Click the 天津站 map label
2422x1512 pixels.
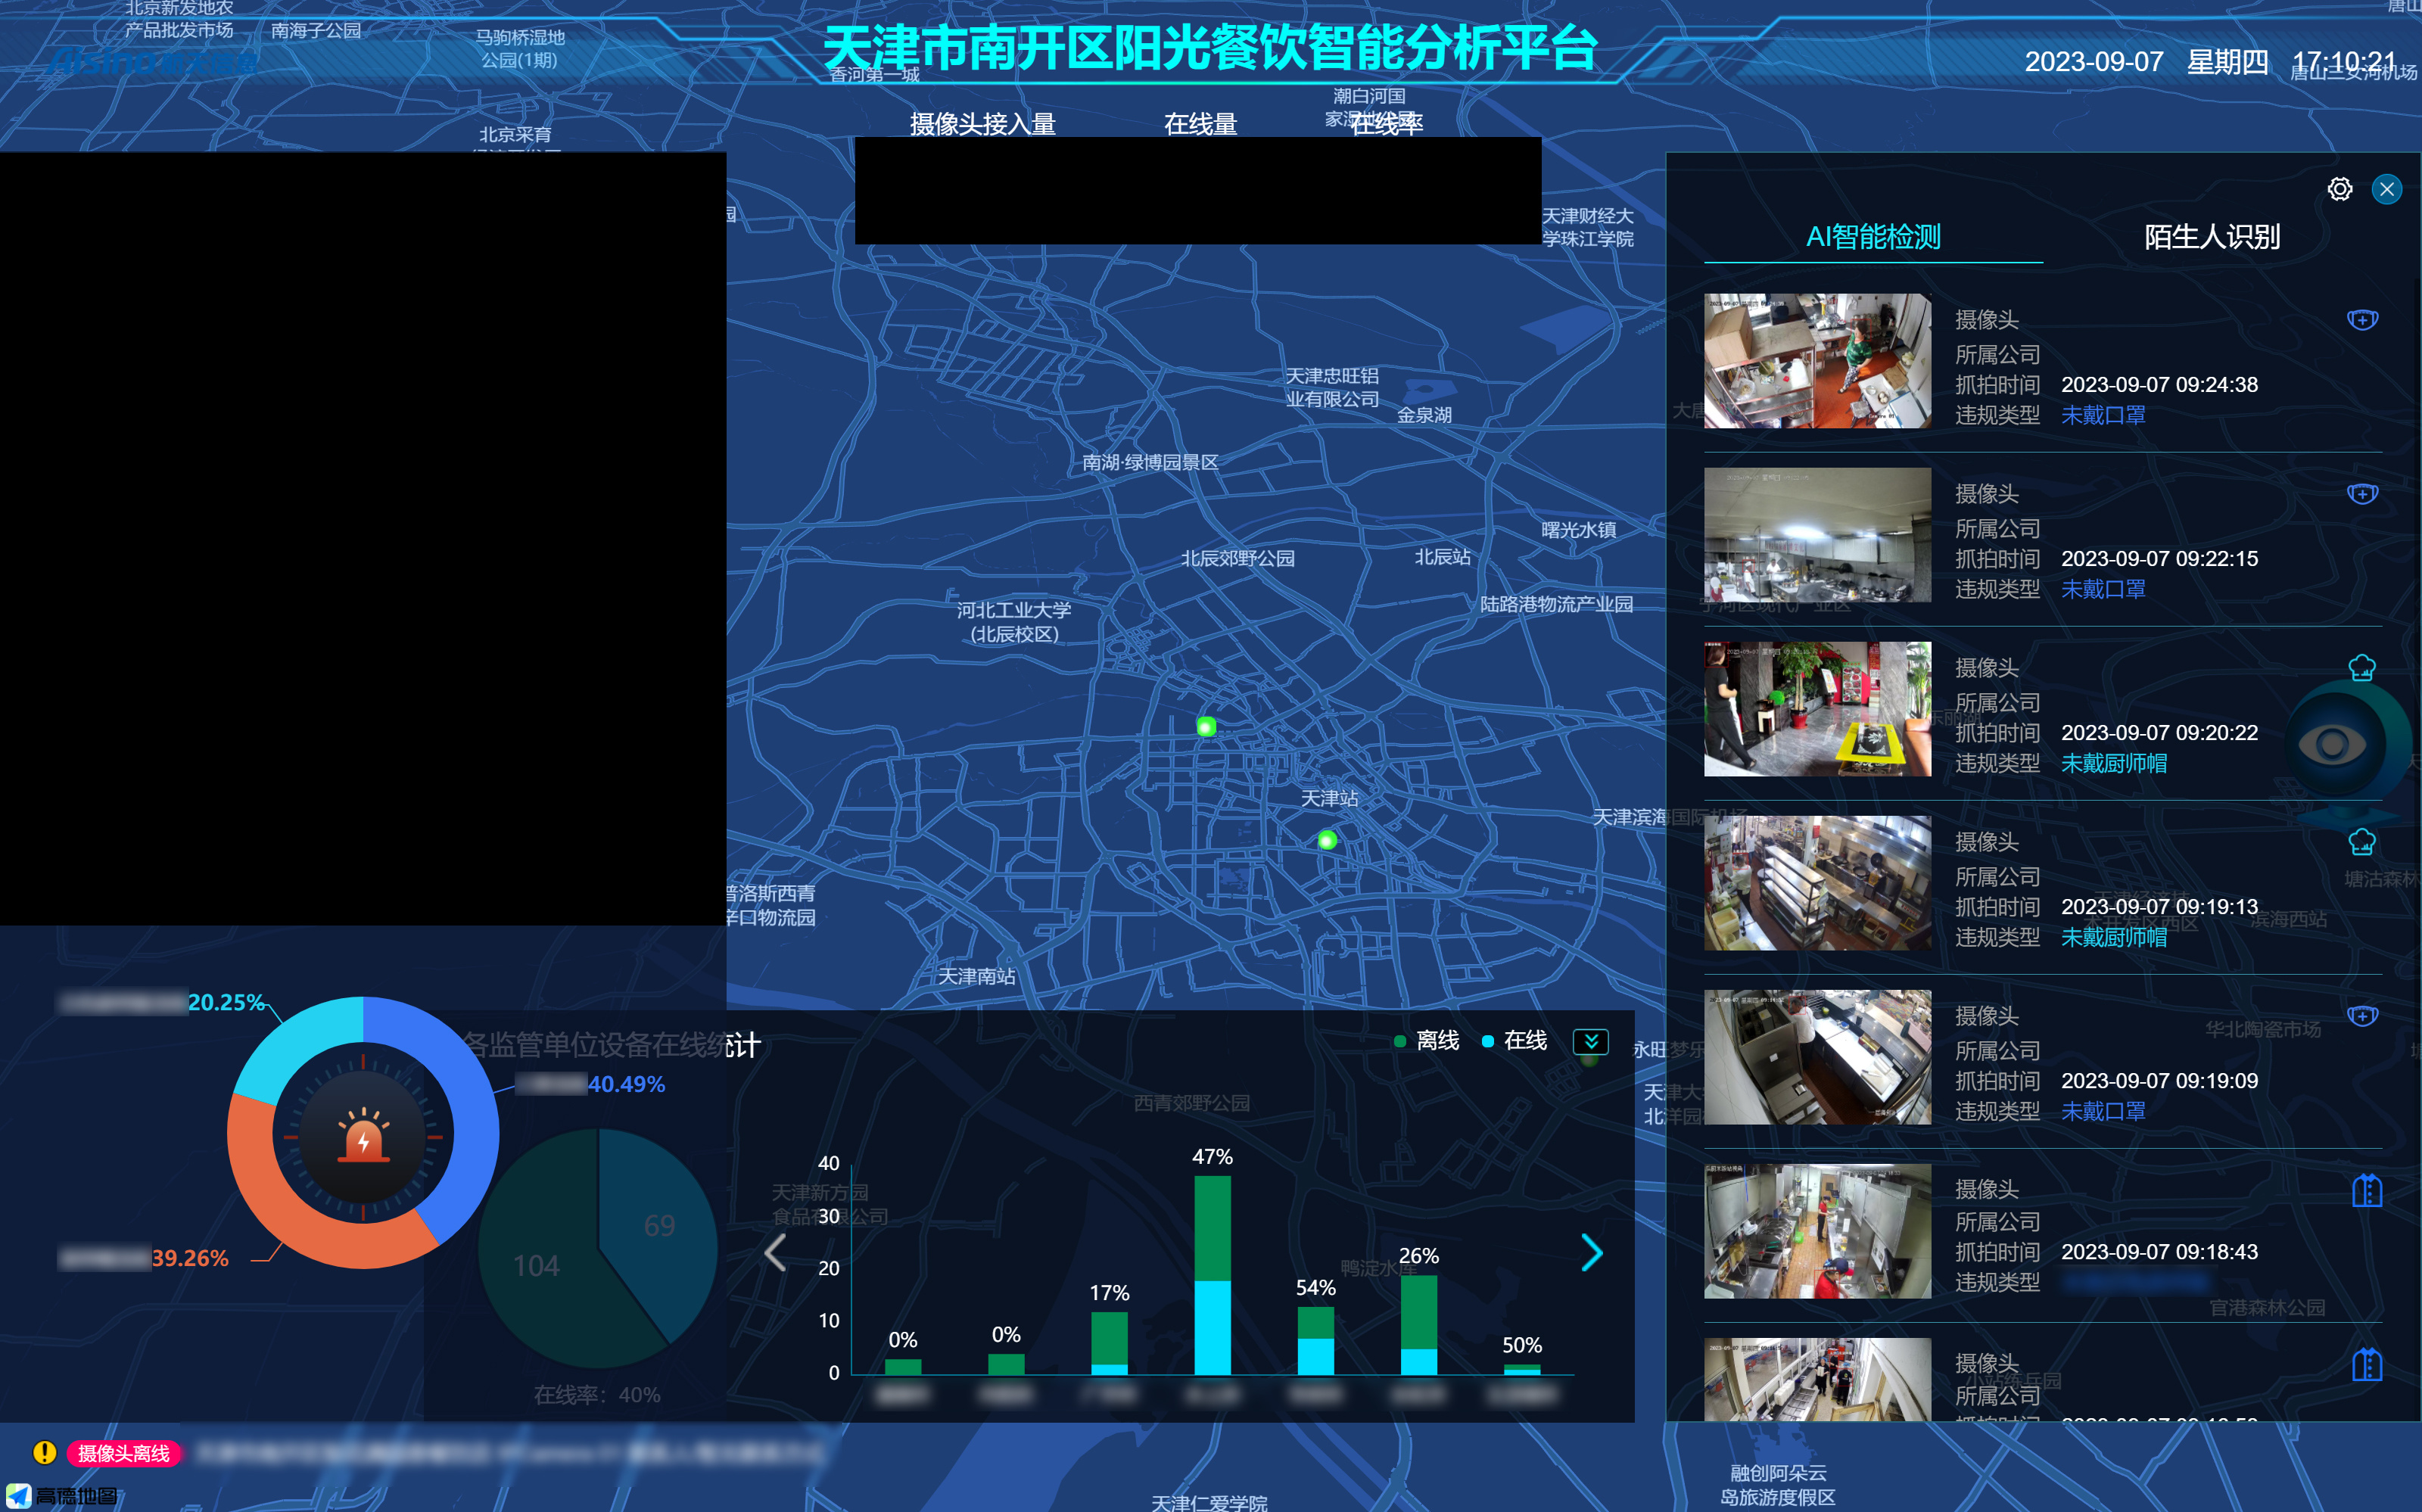point(1329,798)
